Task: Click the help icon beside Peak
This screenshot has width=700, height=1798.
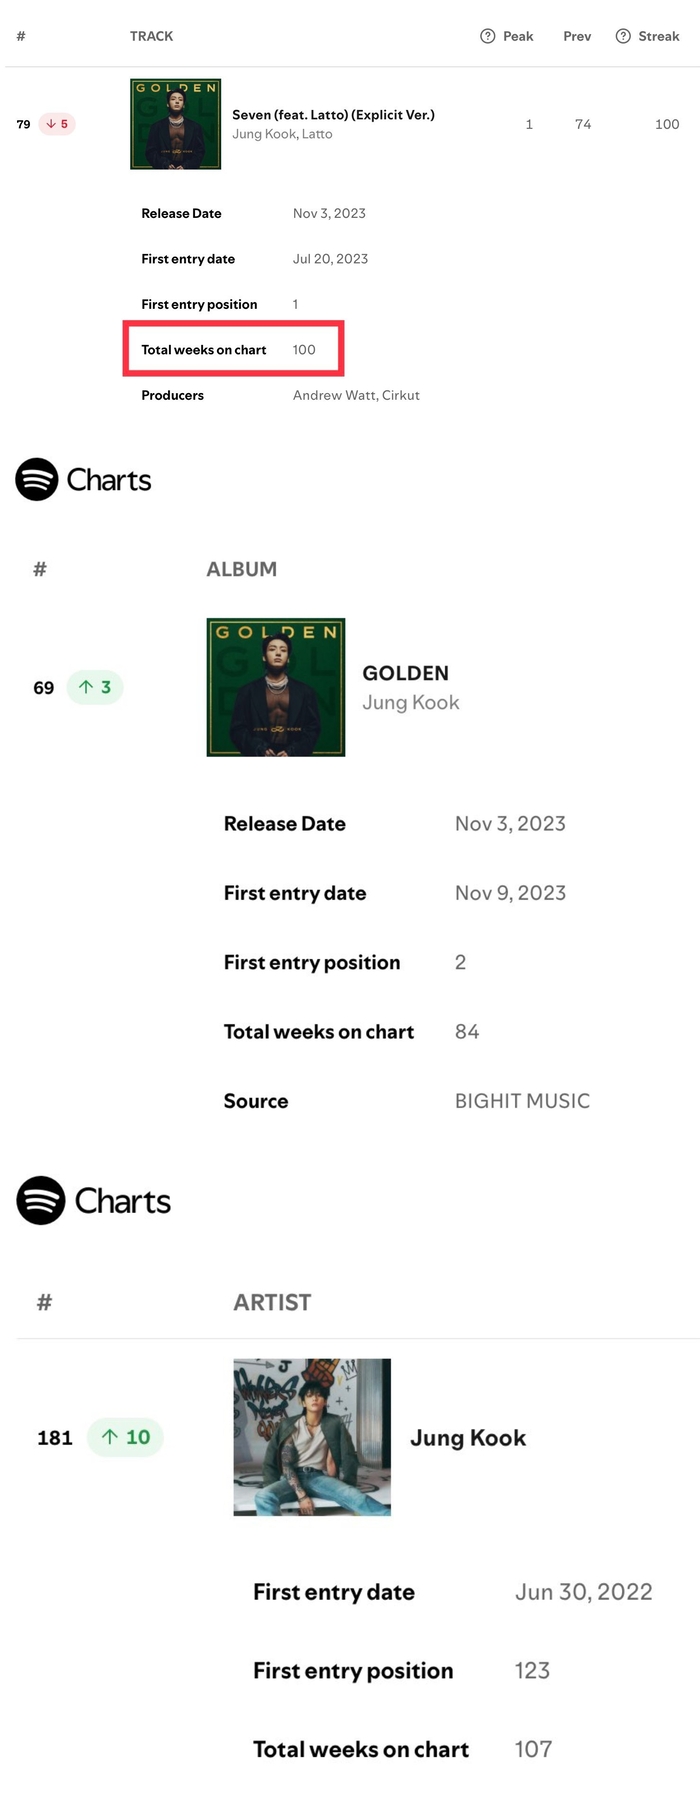Action: coord(488,36)
